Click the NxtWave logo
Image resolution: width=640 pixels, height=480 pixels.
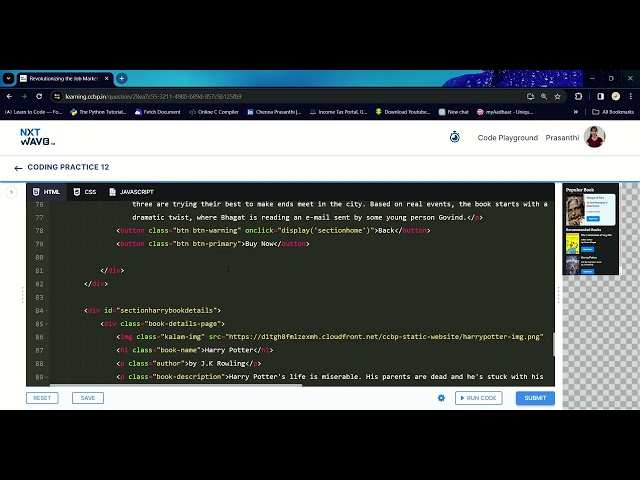38,137
